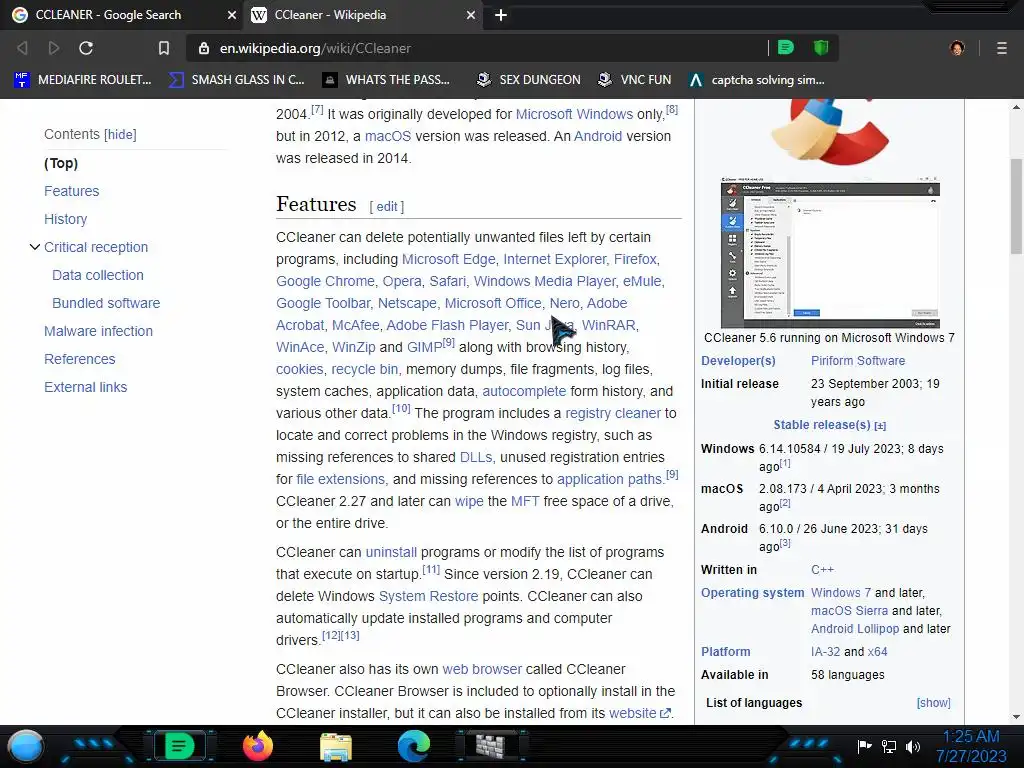
Task: Close the CCleaner - Wikipedia tab
Action: [x=471, y=15]
